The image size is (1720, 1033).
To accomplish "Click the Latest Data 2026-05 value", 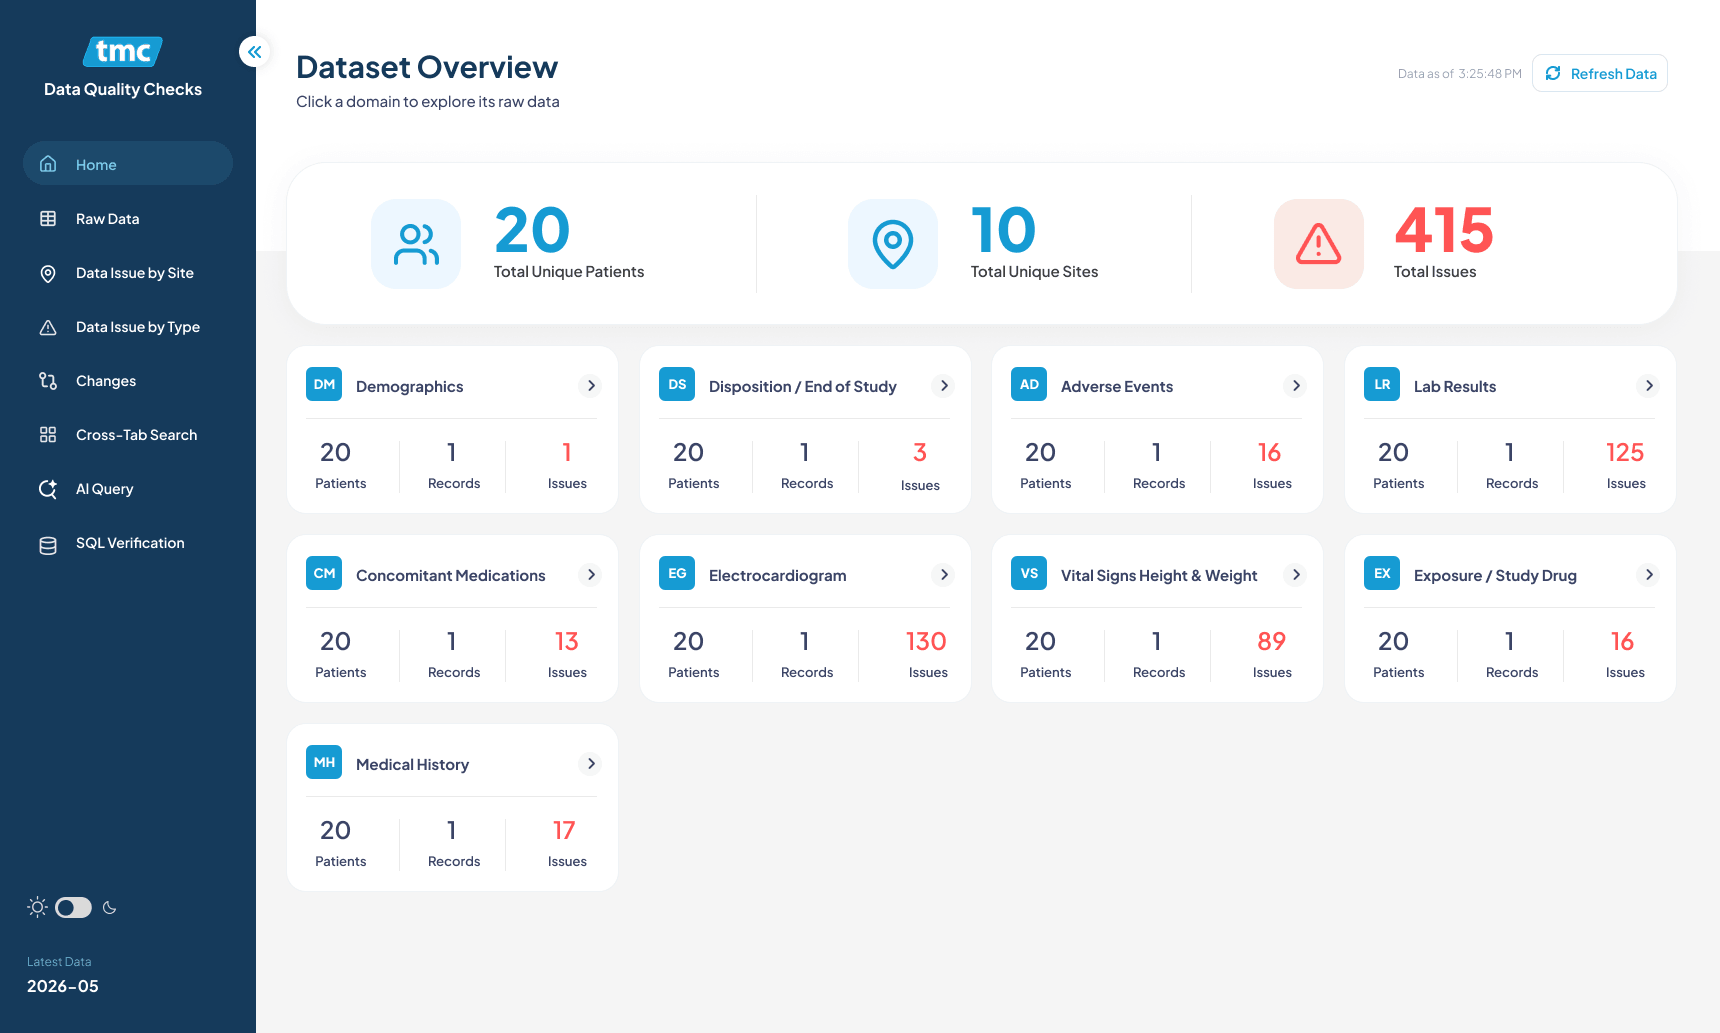I will [63, 986].
